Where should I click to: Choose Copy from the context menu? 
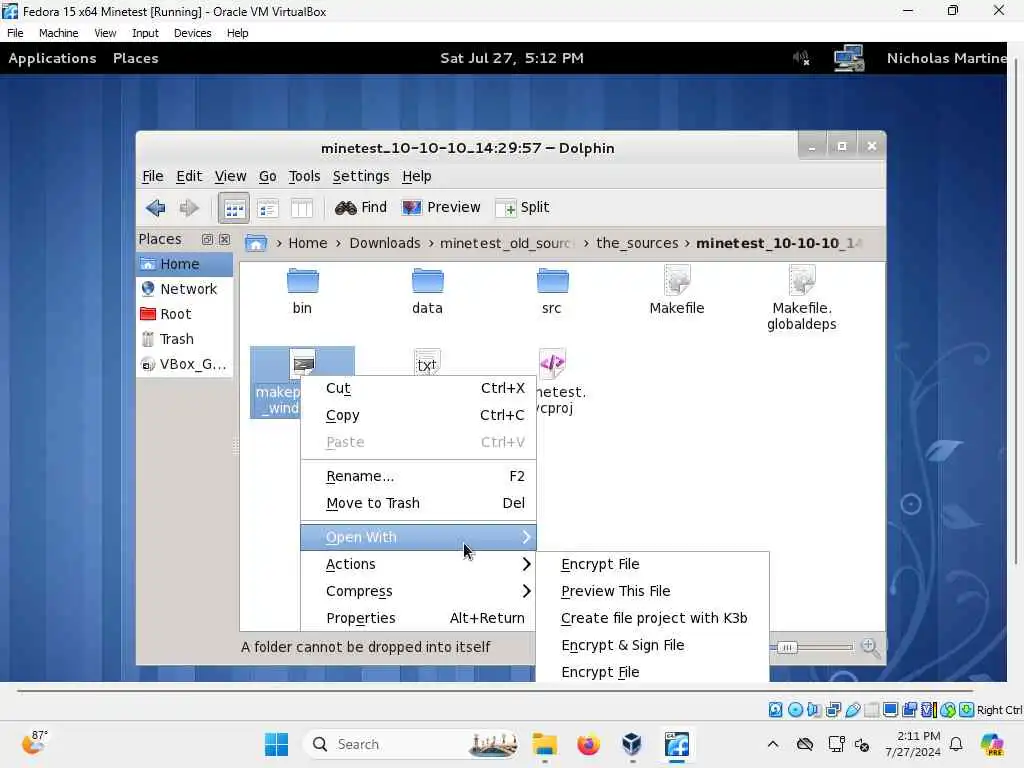(x=418, y=415)
